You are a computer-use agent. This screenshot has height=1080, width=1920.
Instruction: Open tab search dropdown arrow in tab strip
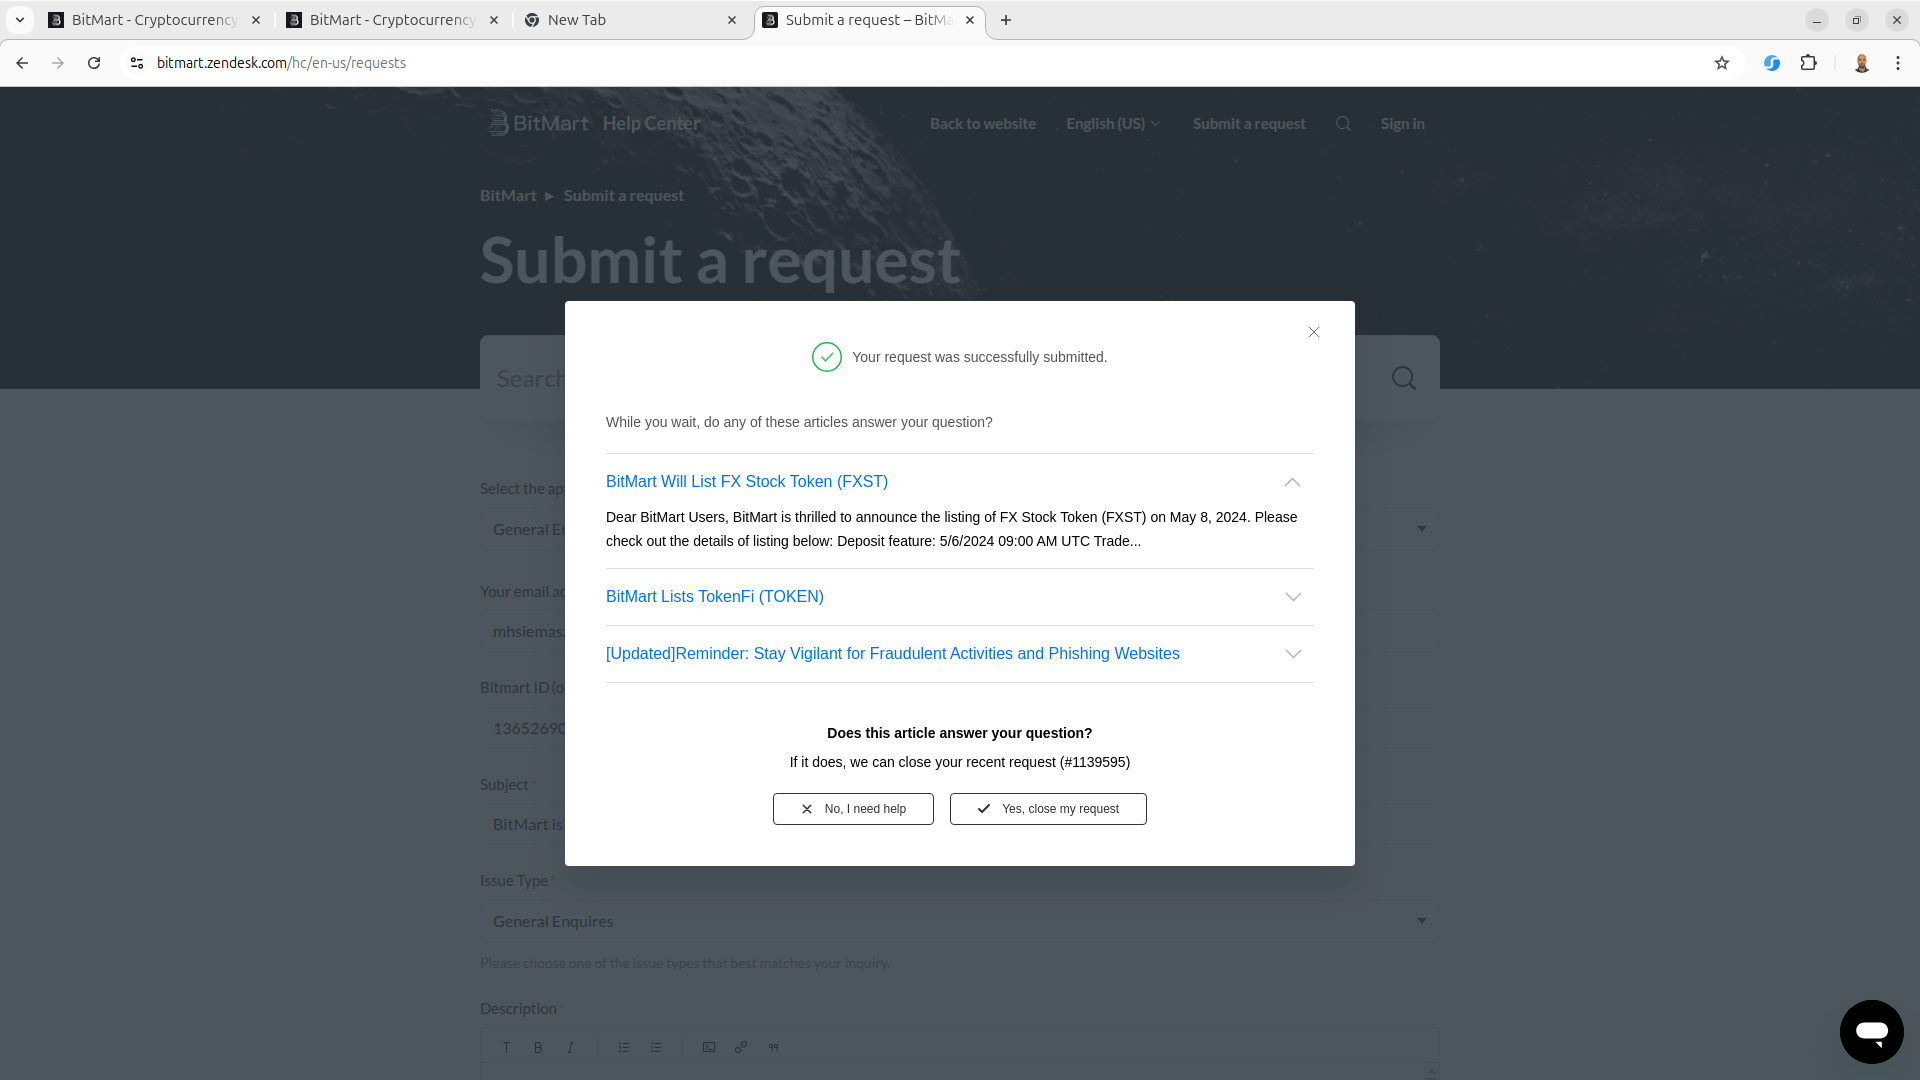[x=20, y=20]
